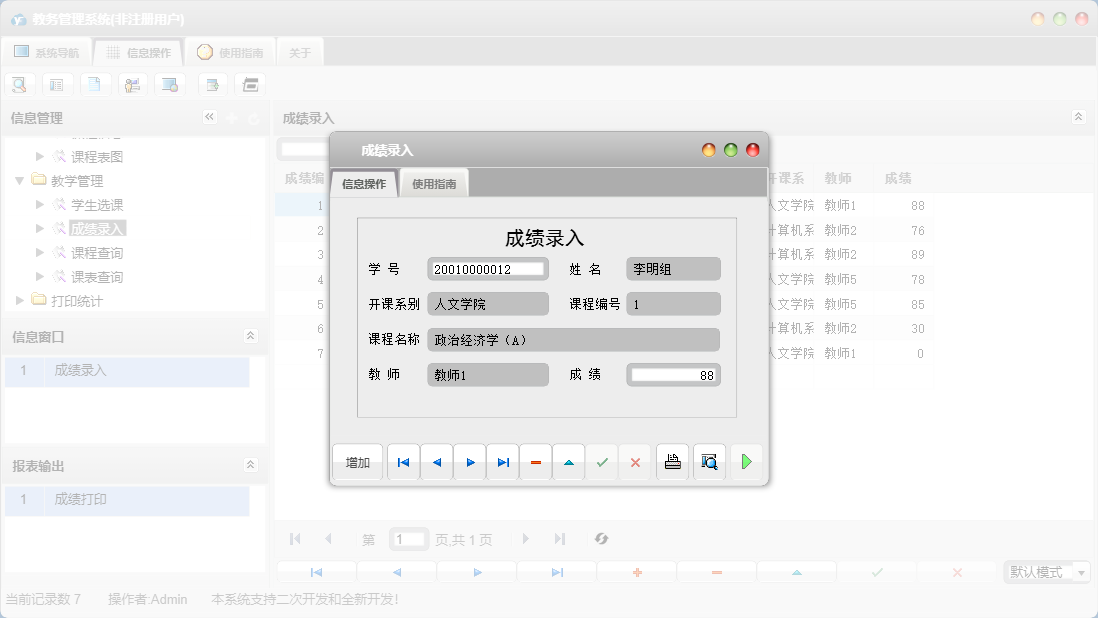Jump to last record using dialog navigation icon
Image resolution: width=1098 pixels, height=618 pixels.
[502, 461]
